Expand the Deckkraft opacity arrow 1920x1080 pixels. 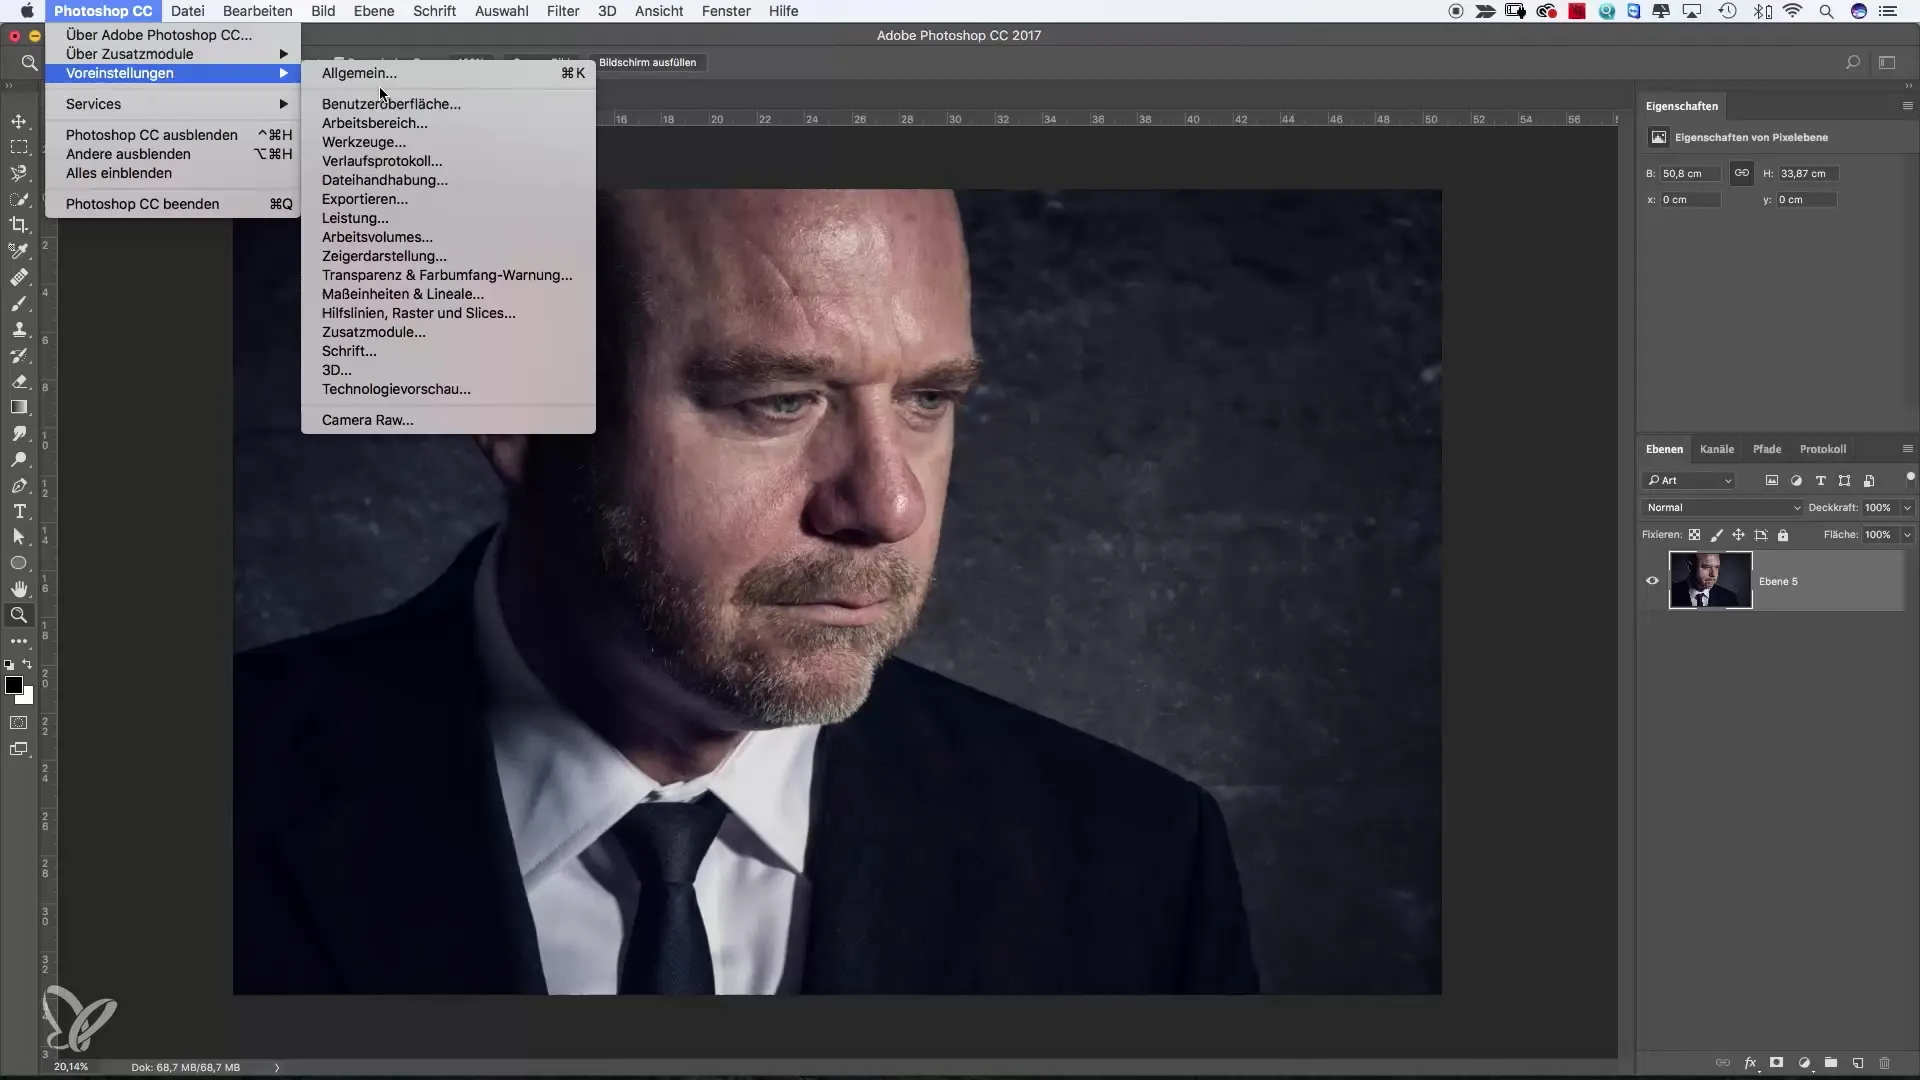(1907, 508)
